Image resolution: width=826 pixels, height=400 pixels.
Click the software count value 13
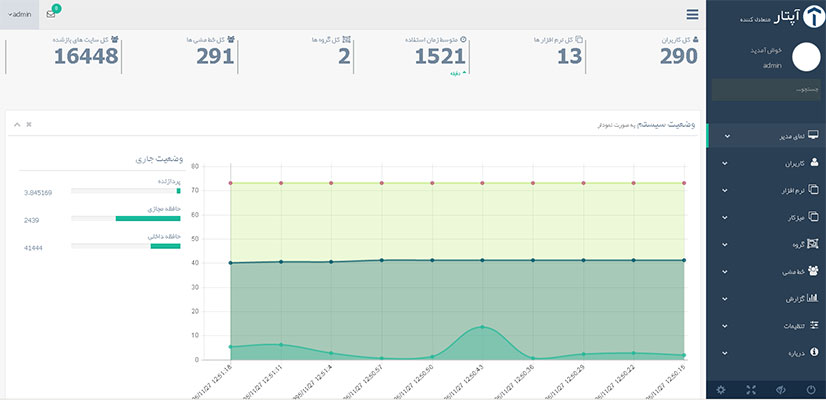569,56
